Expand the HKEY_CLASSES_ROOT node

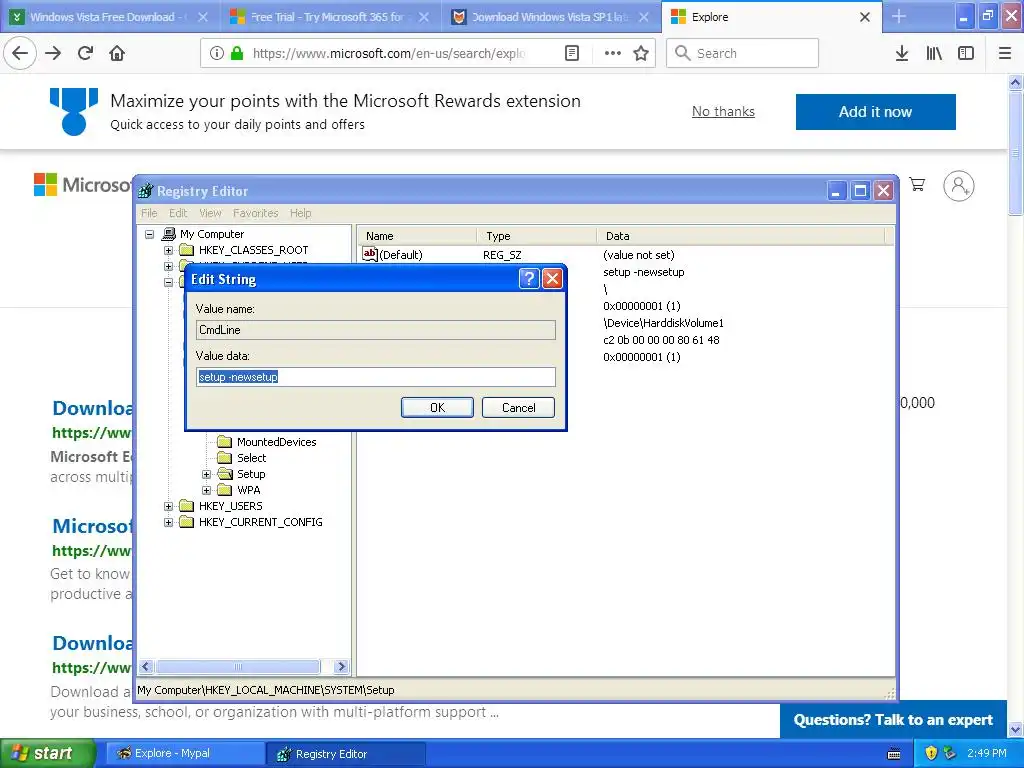tap(168, 250)
